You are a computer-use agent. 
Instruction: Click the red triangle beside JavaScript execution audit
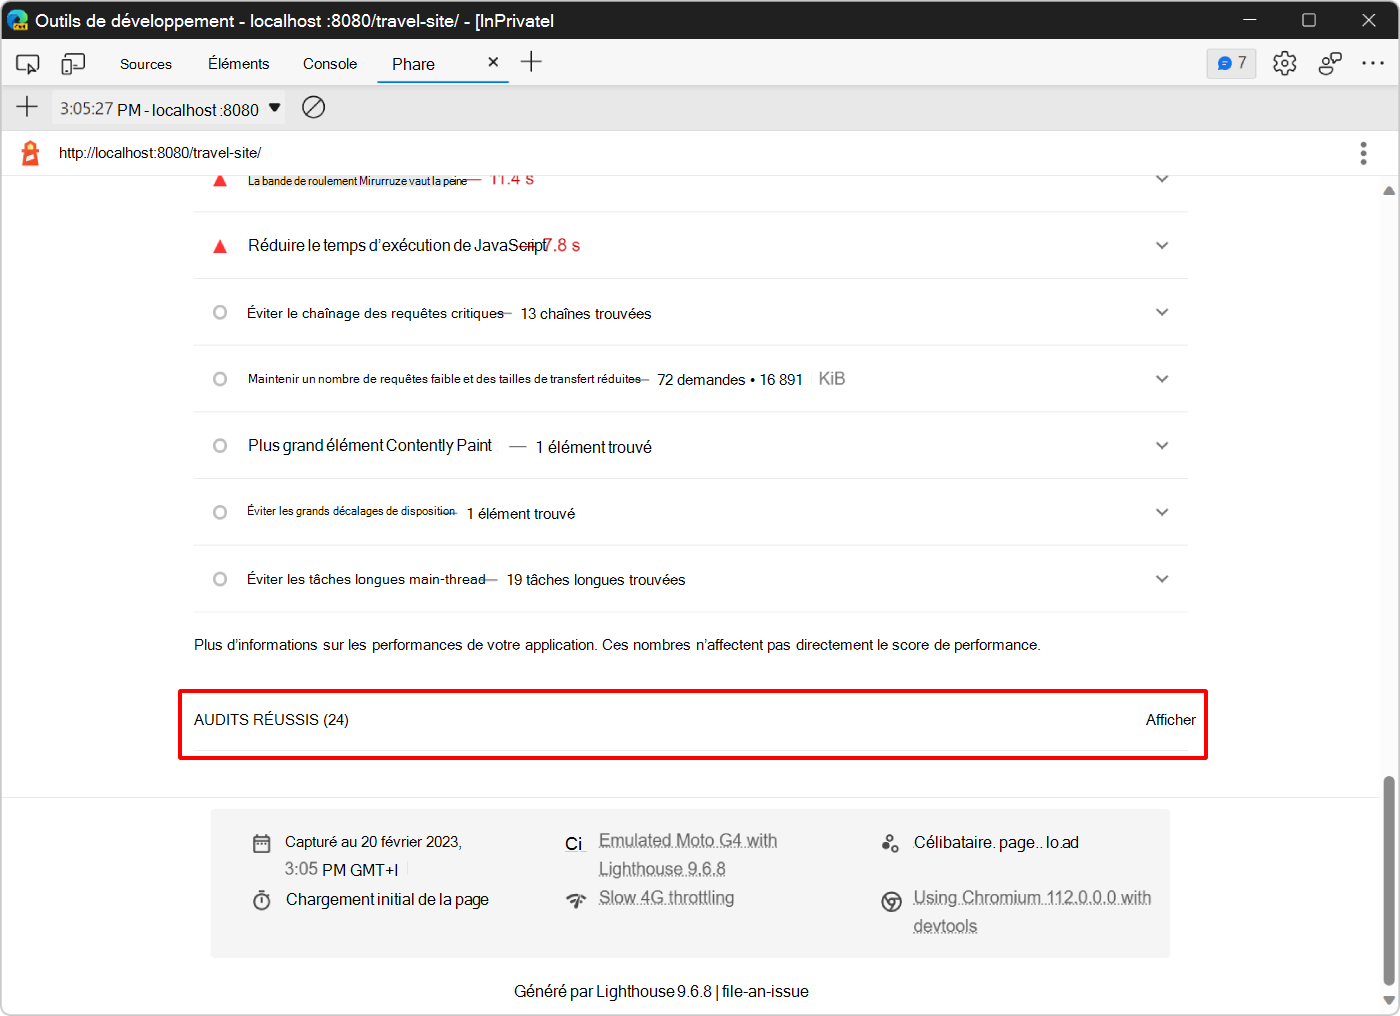coord(220,246)
